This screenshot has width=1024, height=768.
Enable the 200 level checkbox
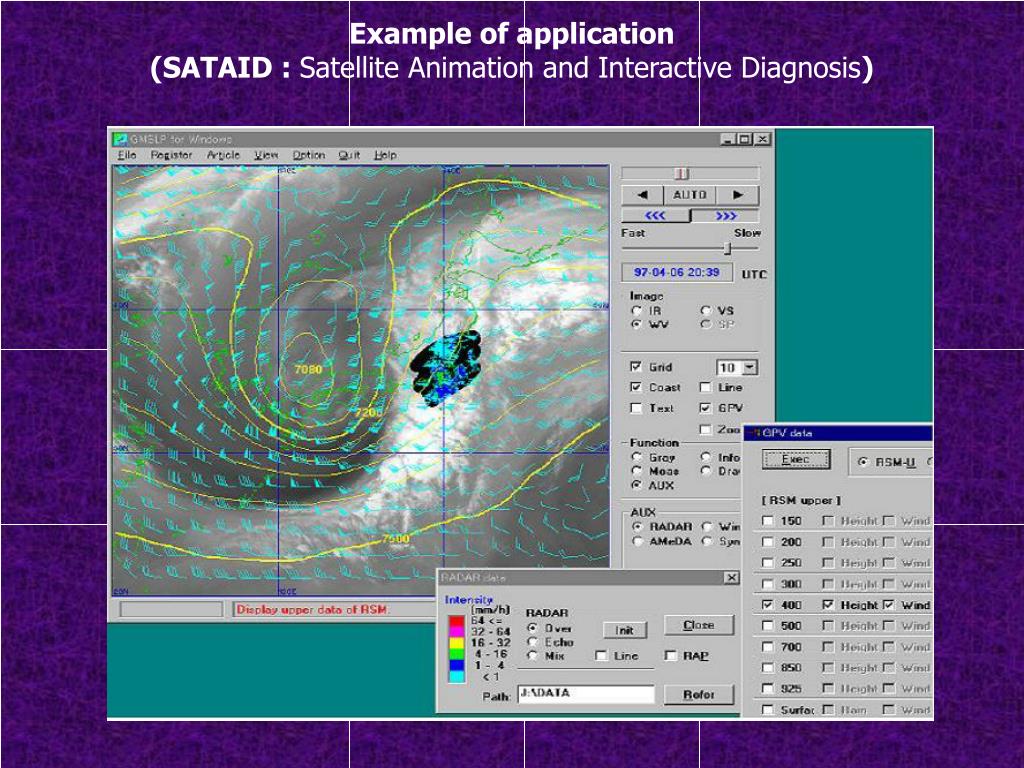768,542
